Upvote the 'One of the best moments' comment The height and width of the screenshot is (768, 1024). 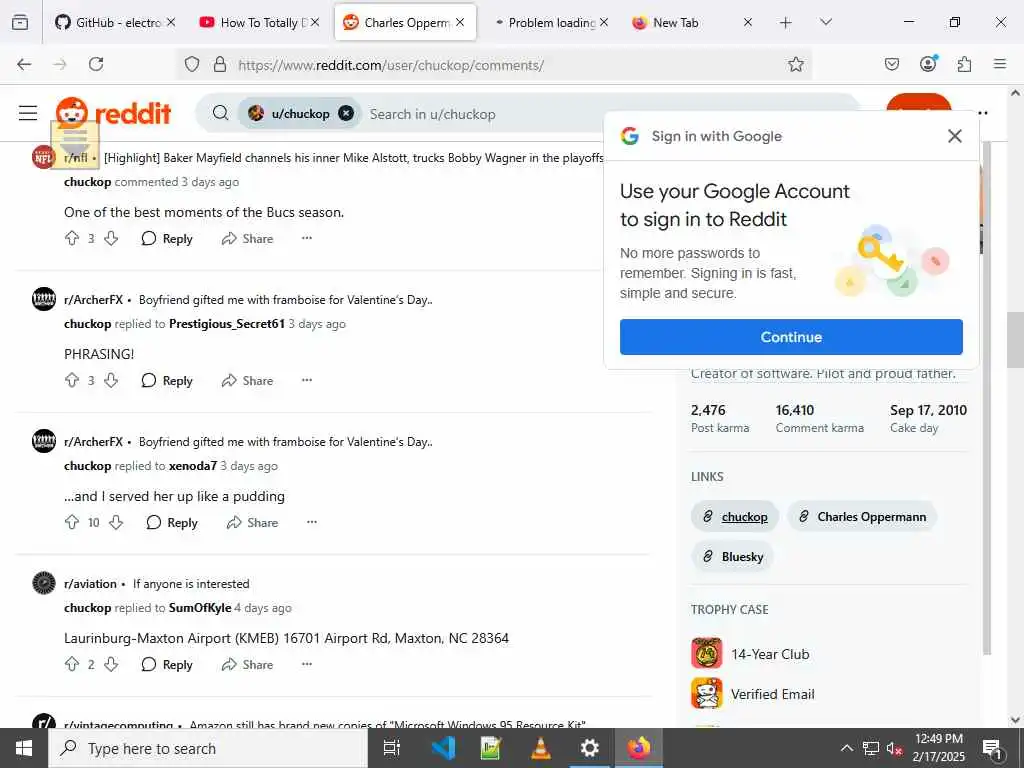tap(72, 238)
